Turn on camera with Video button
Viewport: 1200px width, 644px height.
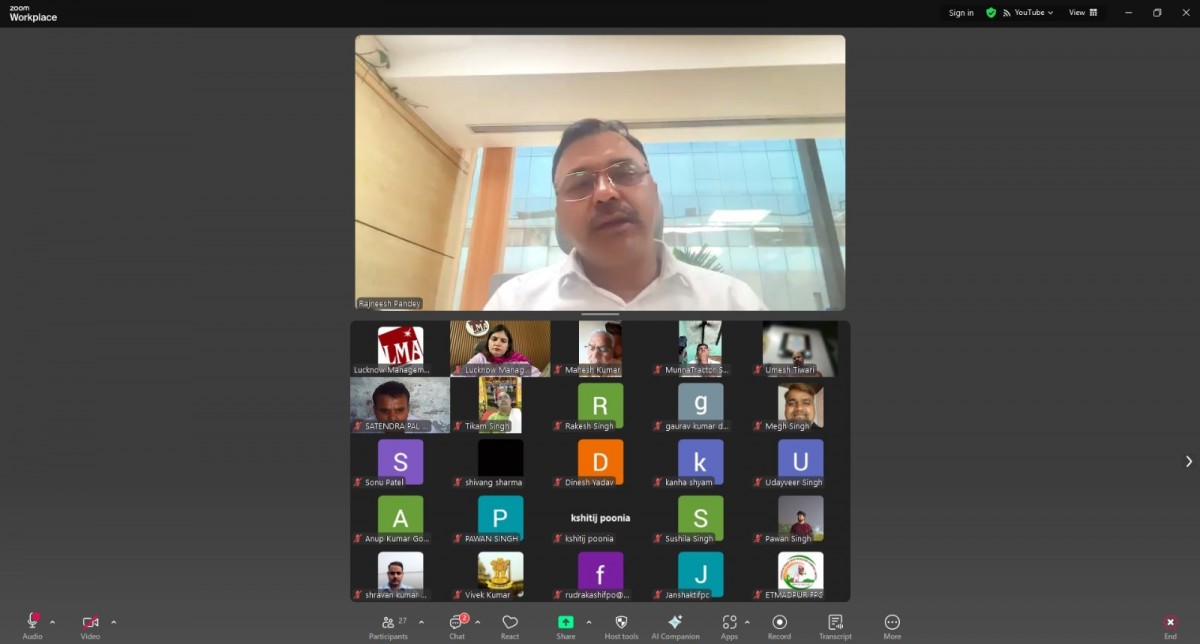(x=90, y=626)
